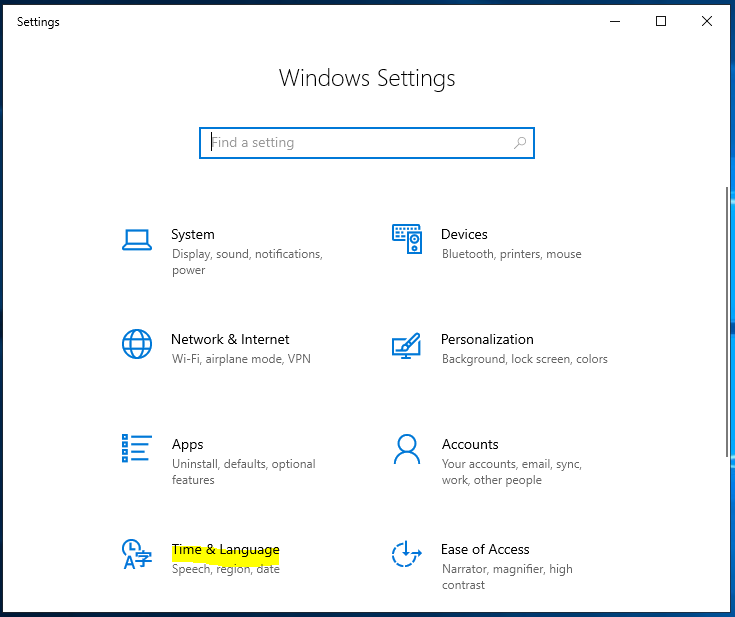This screenshot has width=735, height=617.
Task: Open the Accounts category title
Action: click(470, 444)
